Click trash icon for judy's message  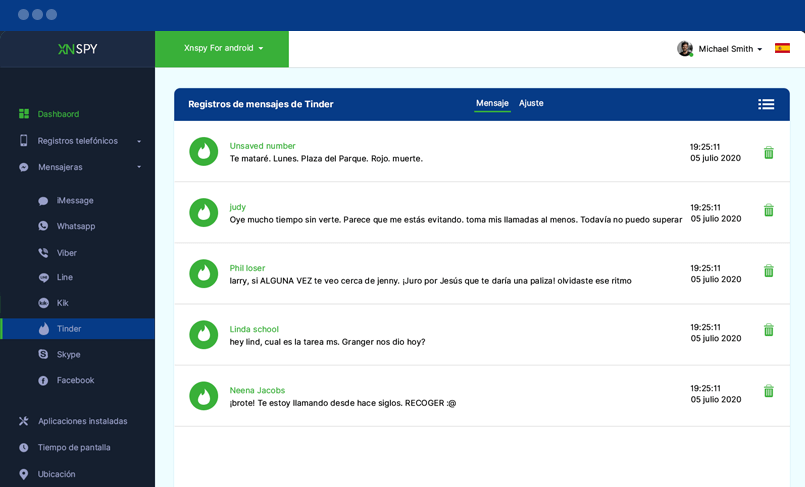tap(768, 210)
